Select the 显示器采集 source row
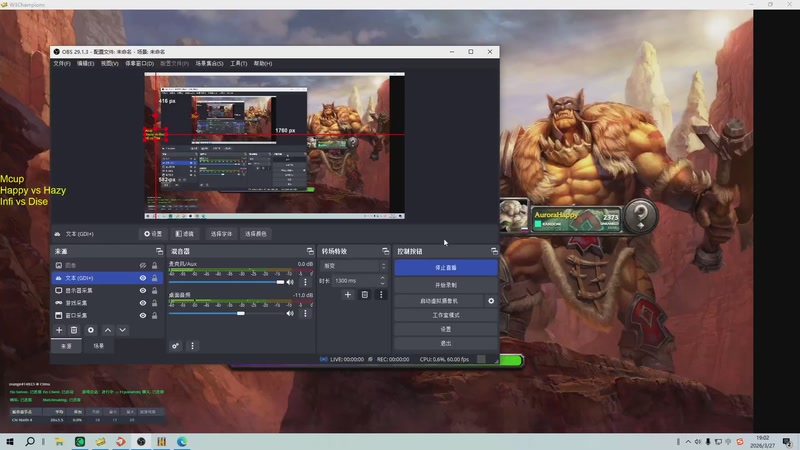Image resolution: width=800 pixels, height=450 pixels. pyautogui.click(x=107, y=290)
